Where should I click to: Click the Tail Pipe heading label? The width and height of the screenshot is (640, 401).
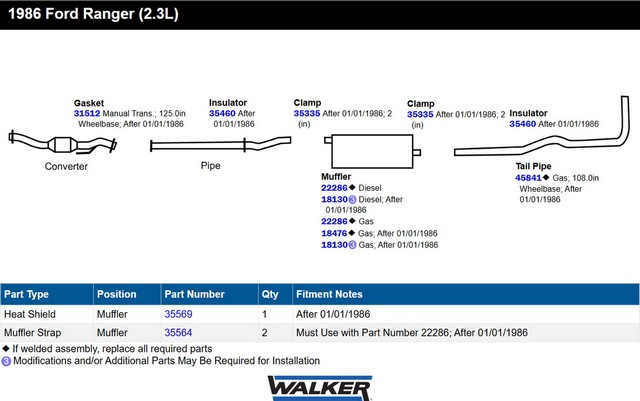(x=533, y=166)
